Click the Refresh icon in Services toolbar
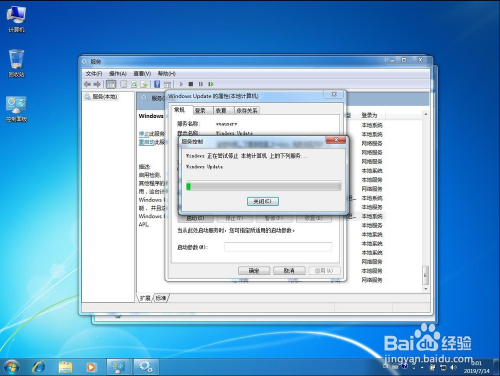Screen dimensions: 500x376 click(134, 84)
